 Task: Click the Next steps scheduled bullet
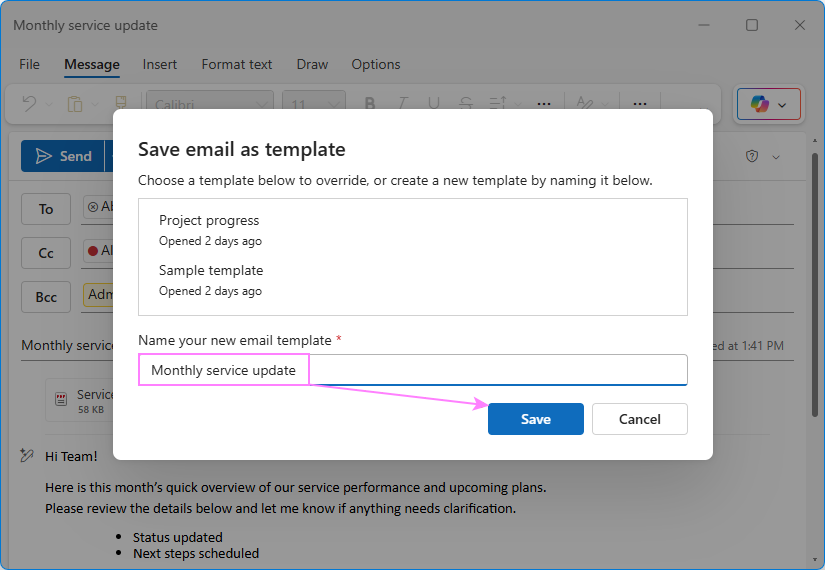tap(196, 553)
